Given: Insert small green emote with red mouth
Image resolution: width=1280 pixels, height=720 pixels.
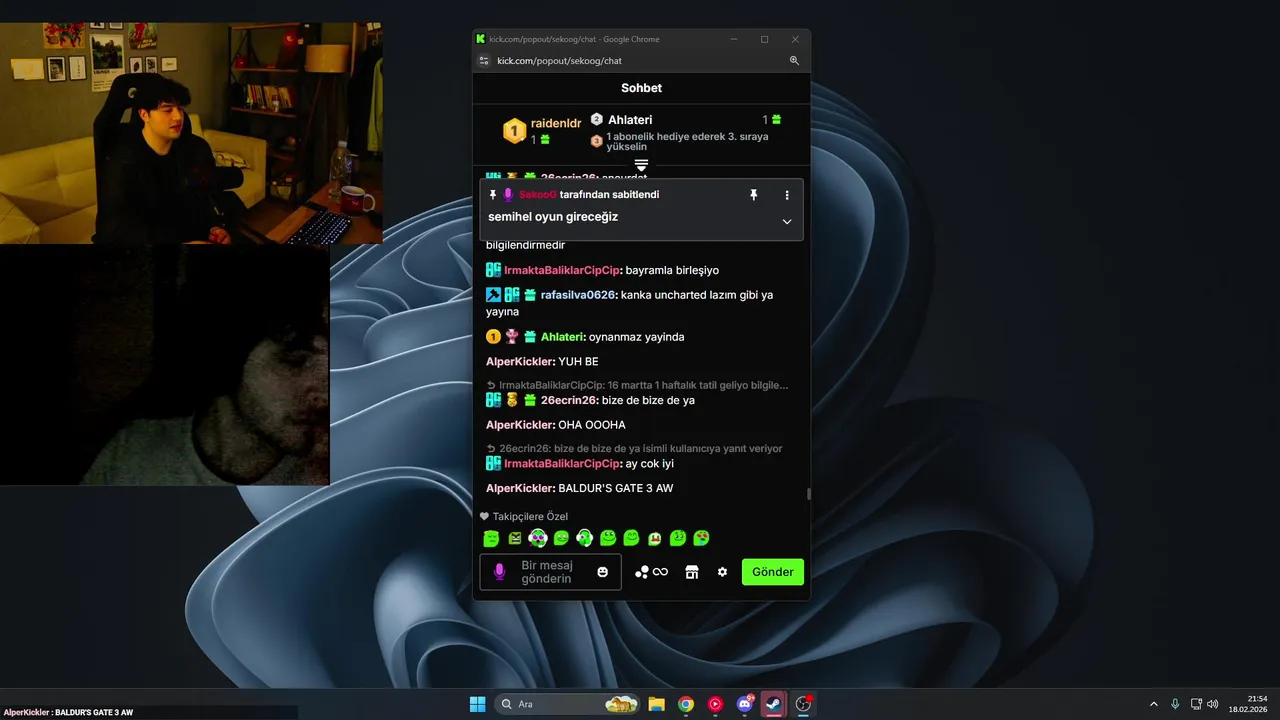Looking at the screenshot, I should [x=655, y=539].
